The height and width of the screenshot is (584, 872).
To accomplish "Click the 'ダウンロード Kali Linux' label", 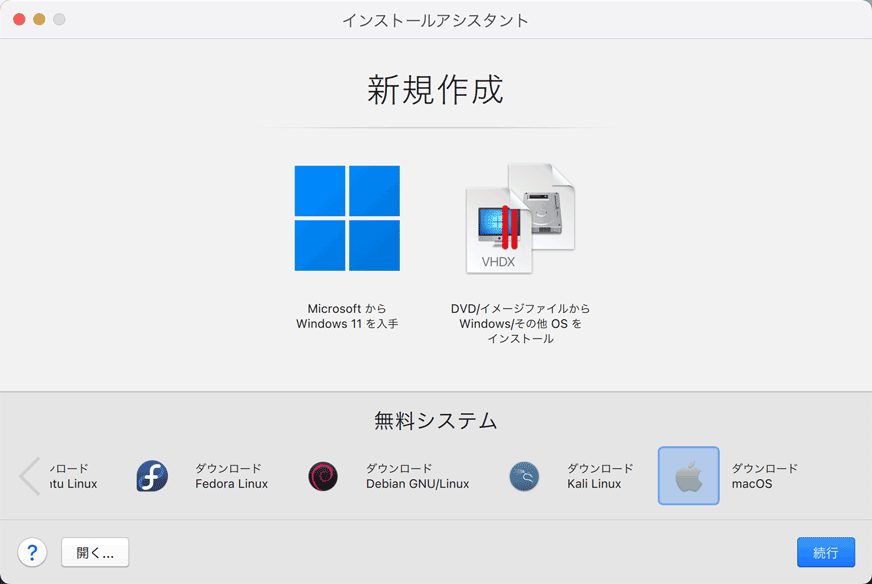I will 600,476.
